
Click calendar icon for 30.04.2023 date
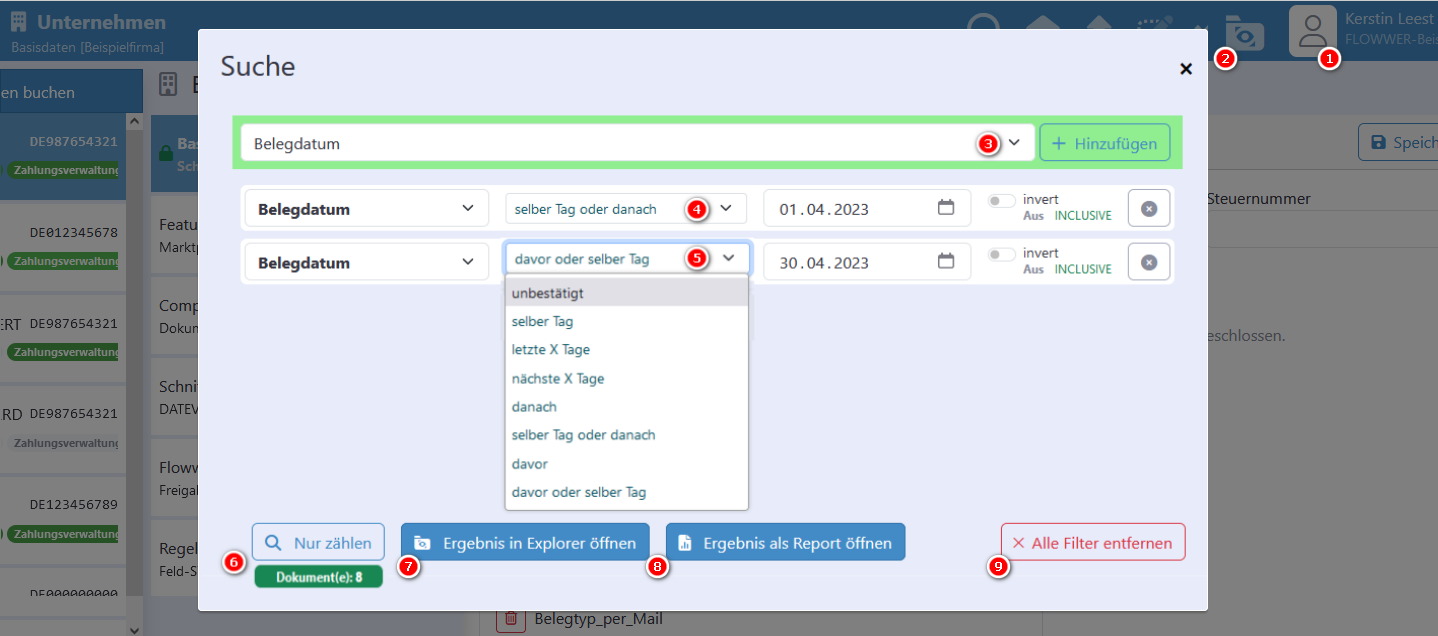click(946, 261)
